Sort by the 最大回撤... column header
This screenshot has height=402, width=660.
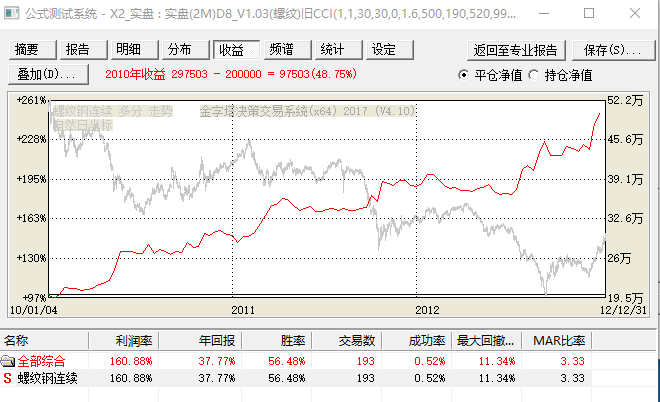[487, 341]
